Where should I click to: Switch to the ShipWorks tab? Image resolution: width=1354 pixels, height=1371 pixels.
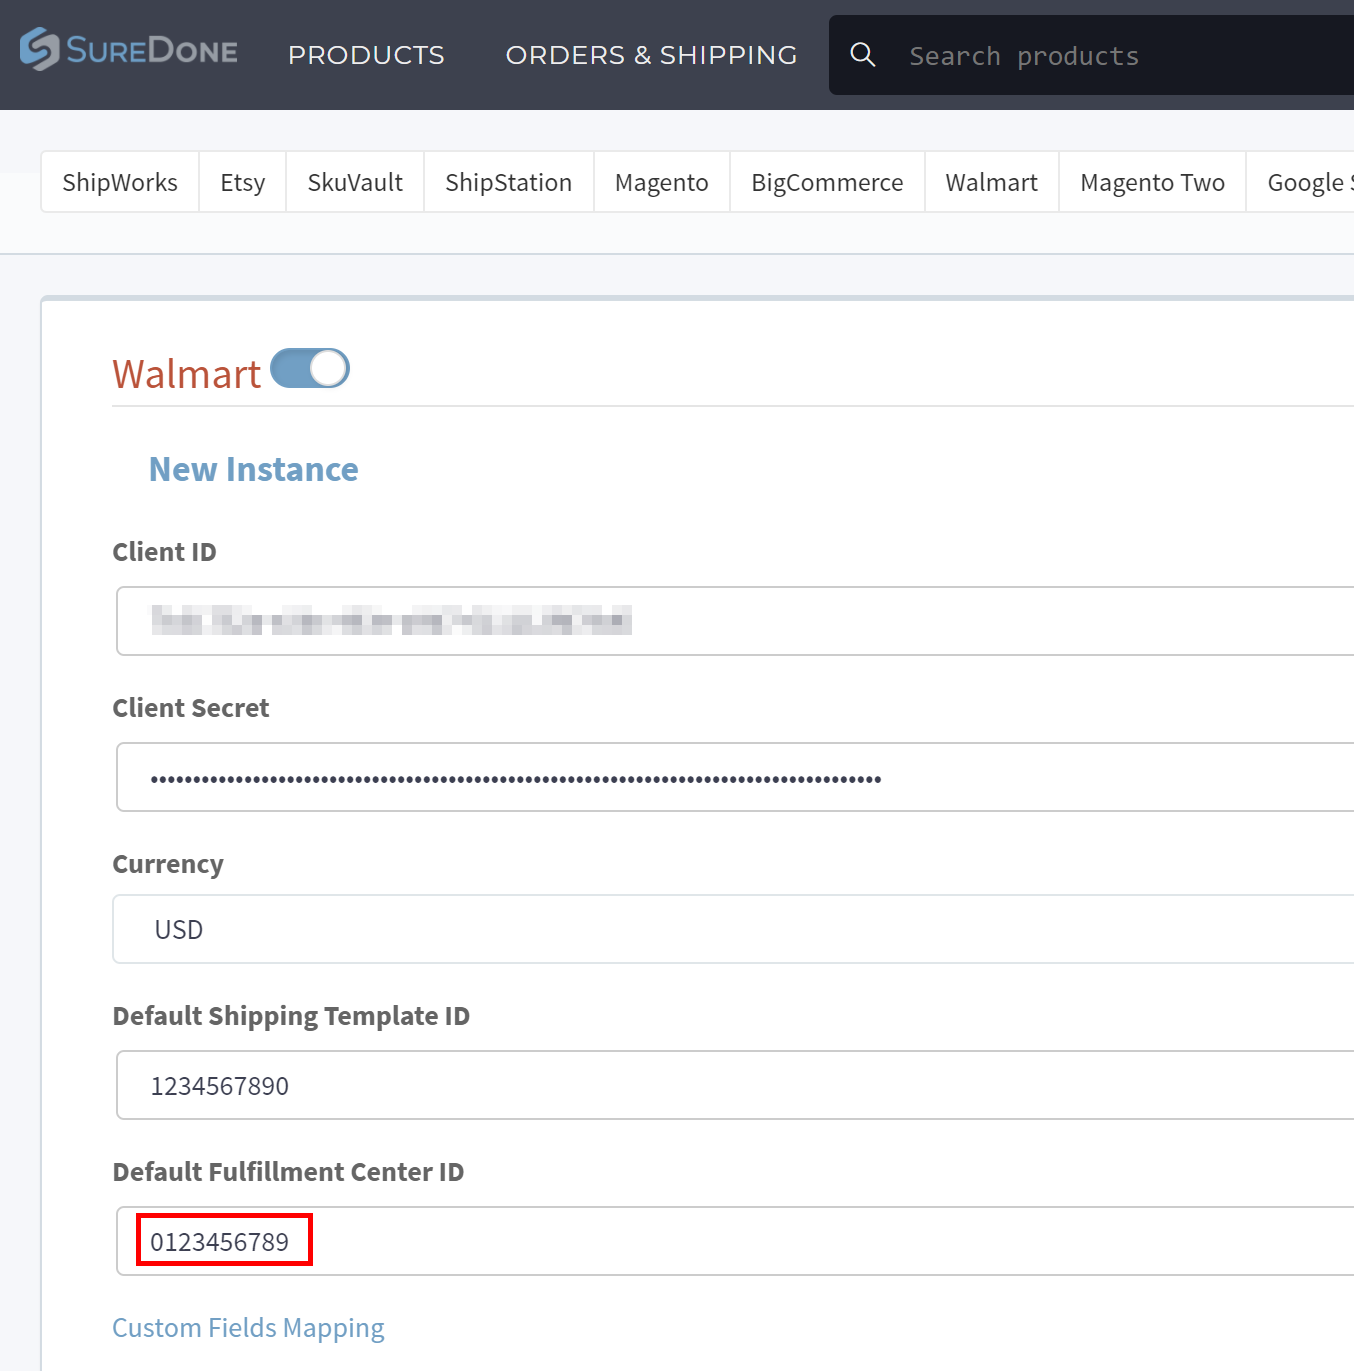click(x=119, y=181)
